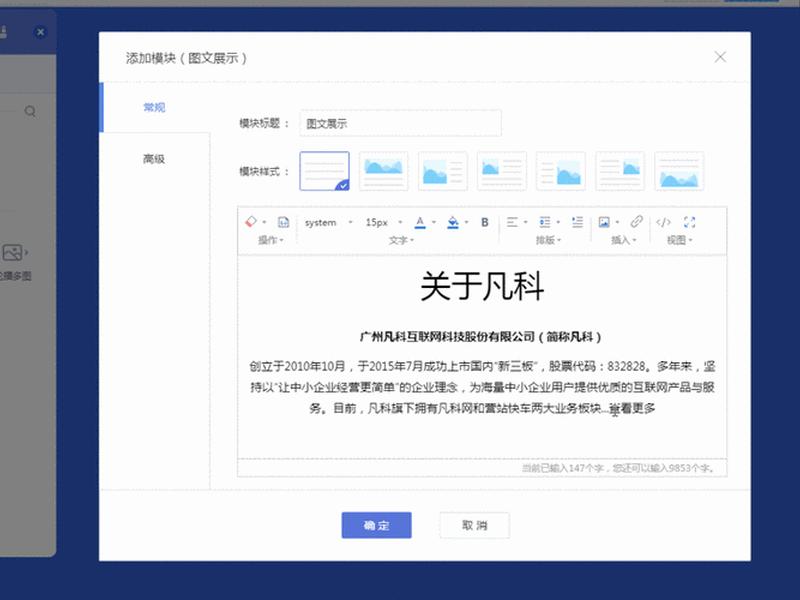This screenshot has height=600, width=800.
Task: Expand the background fill color arrow
Action: [466, 222]
